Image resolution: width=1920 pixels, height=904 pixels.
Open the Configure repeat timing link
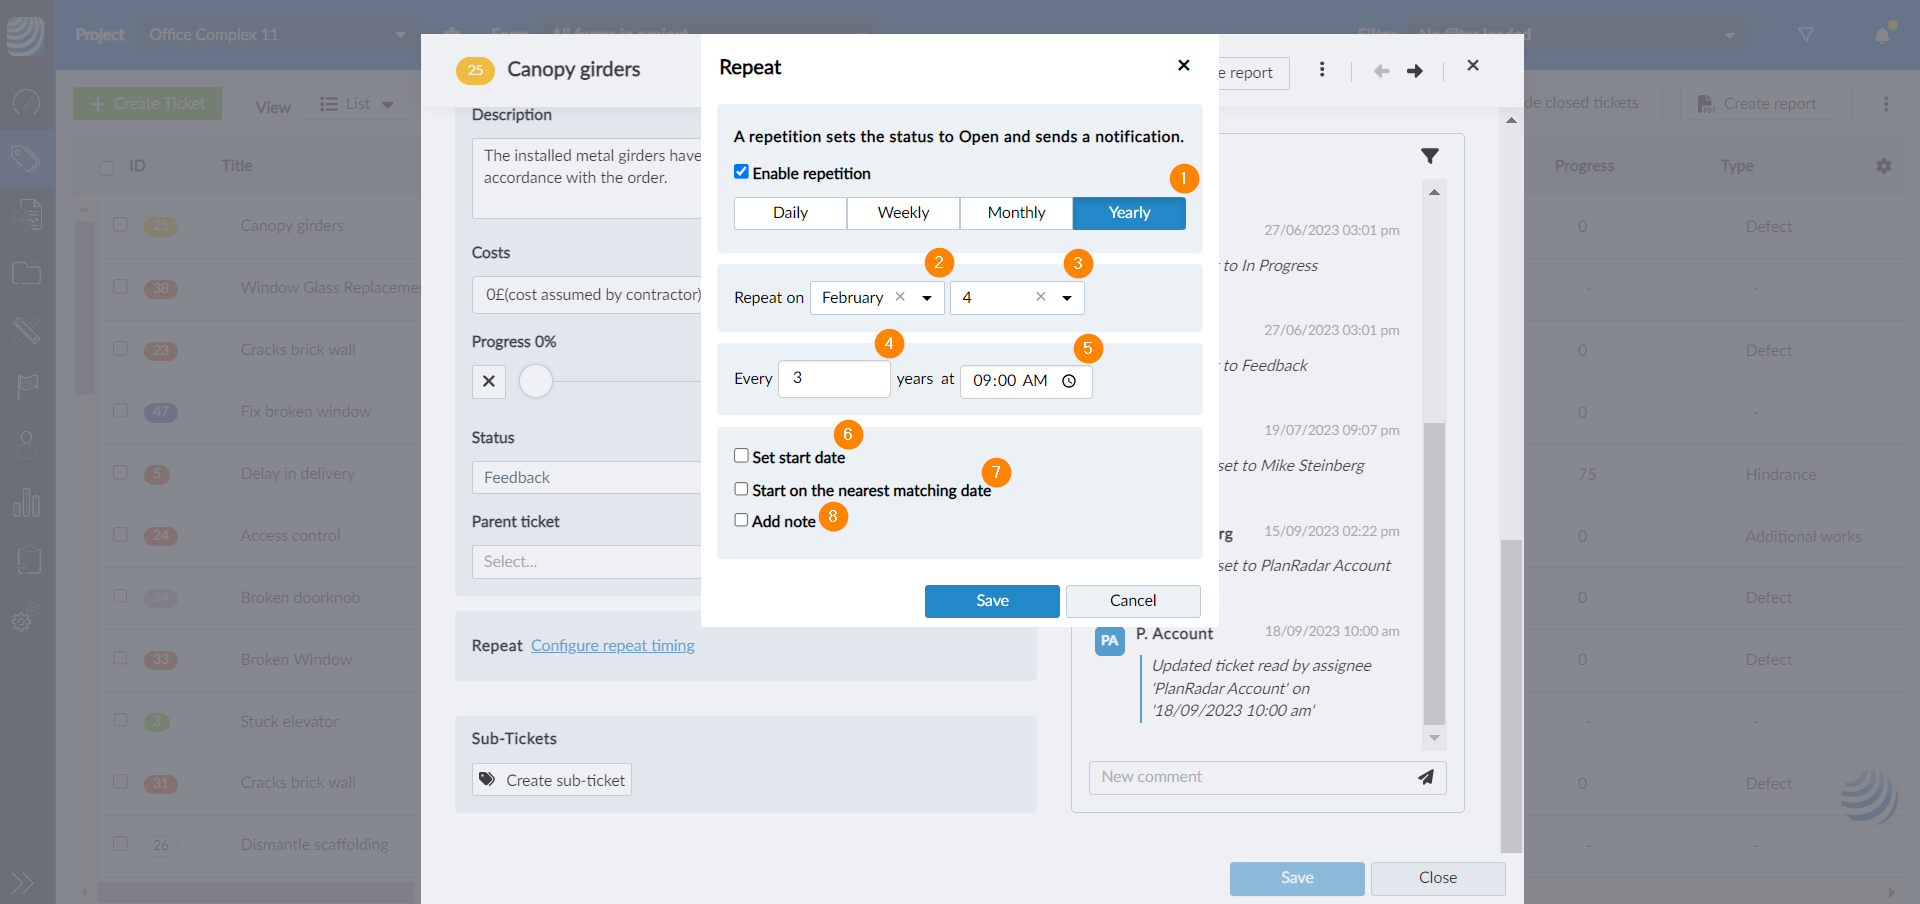click(612, 646)
